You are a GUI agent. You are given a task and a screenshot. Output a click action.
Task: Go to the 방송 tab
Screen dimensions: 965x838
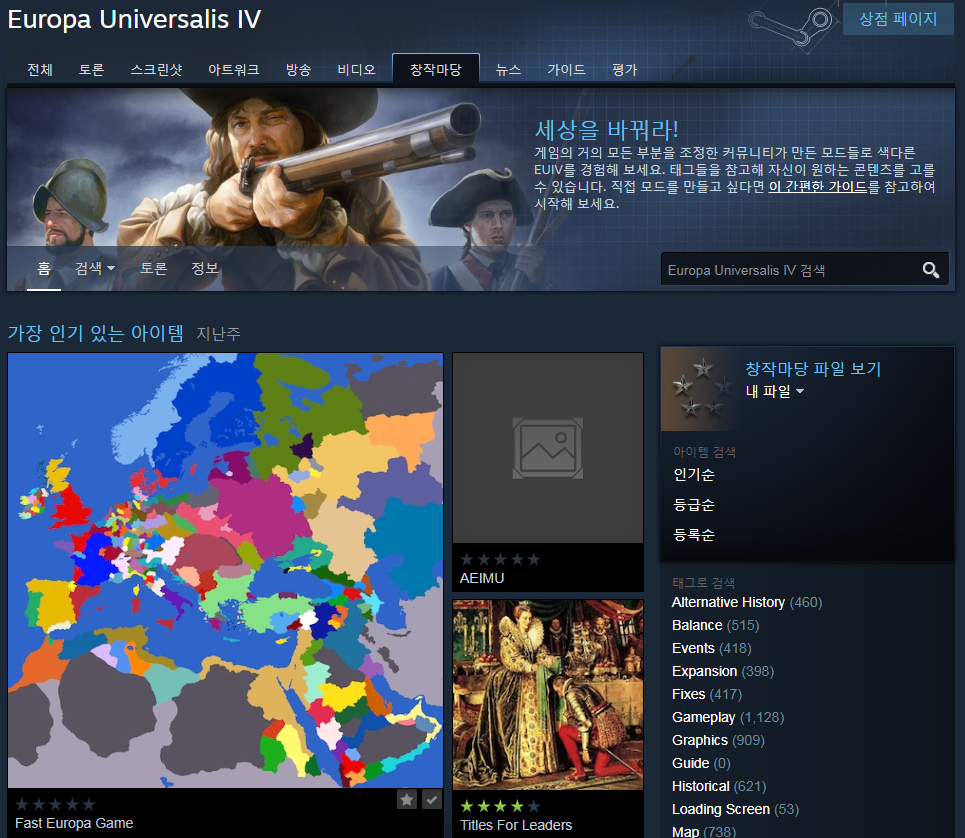click(x=298, y=70)
